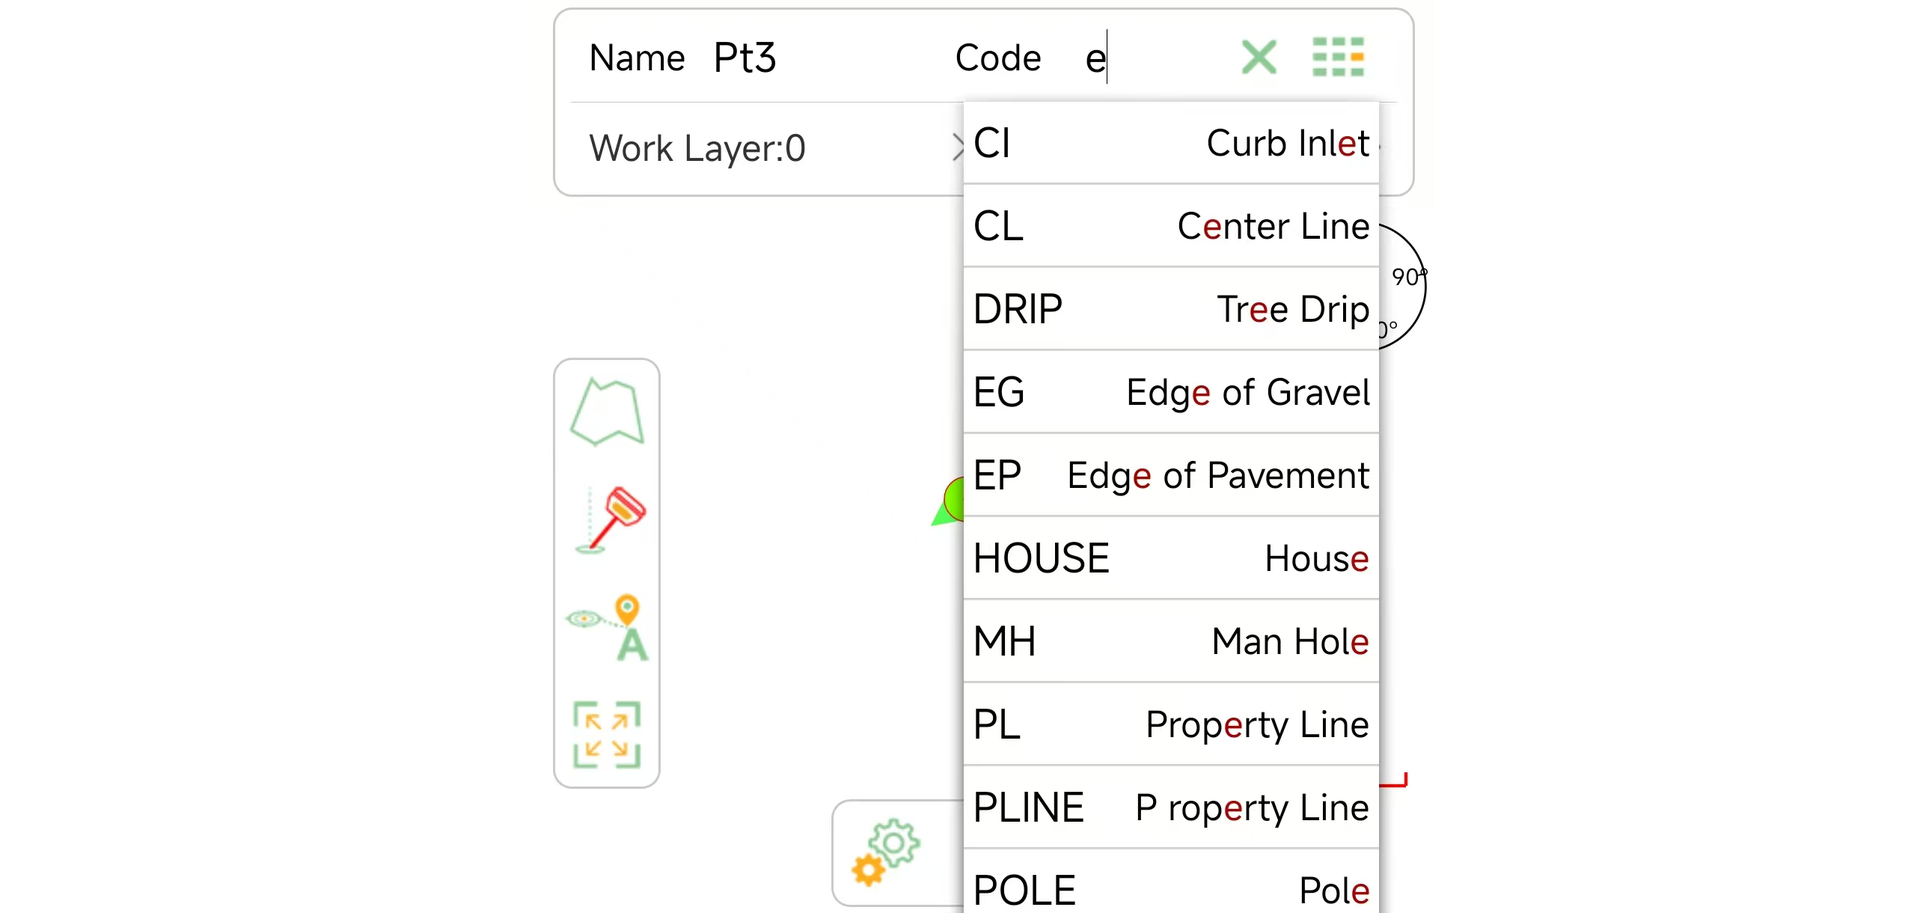Screen dimensions: 1920x913
Task: Pick the DRIP Tree Drip code
Action: (x=1170, y=309)
